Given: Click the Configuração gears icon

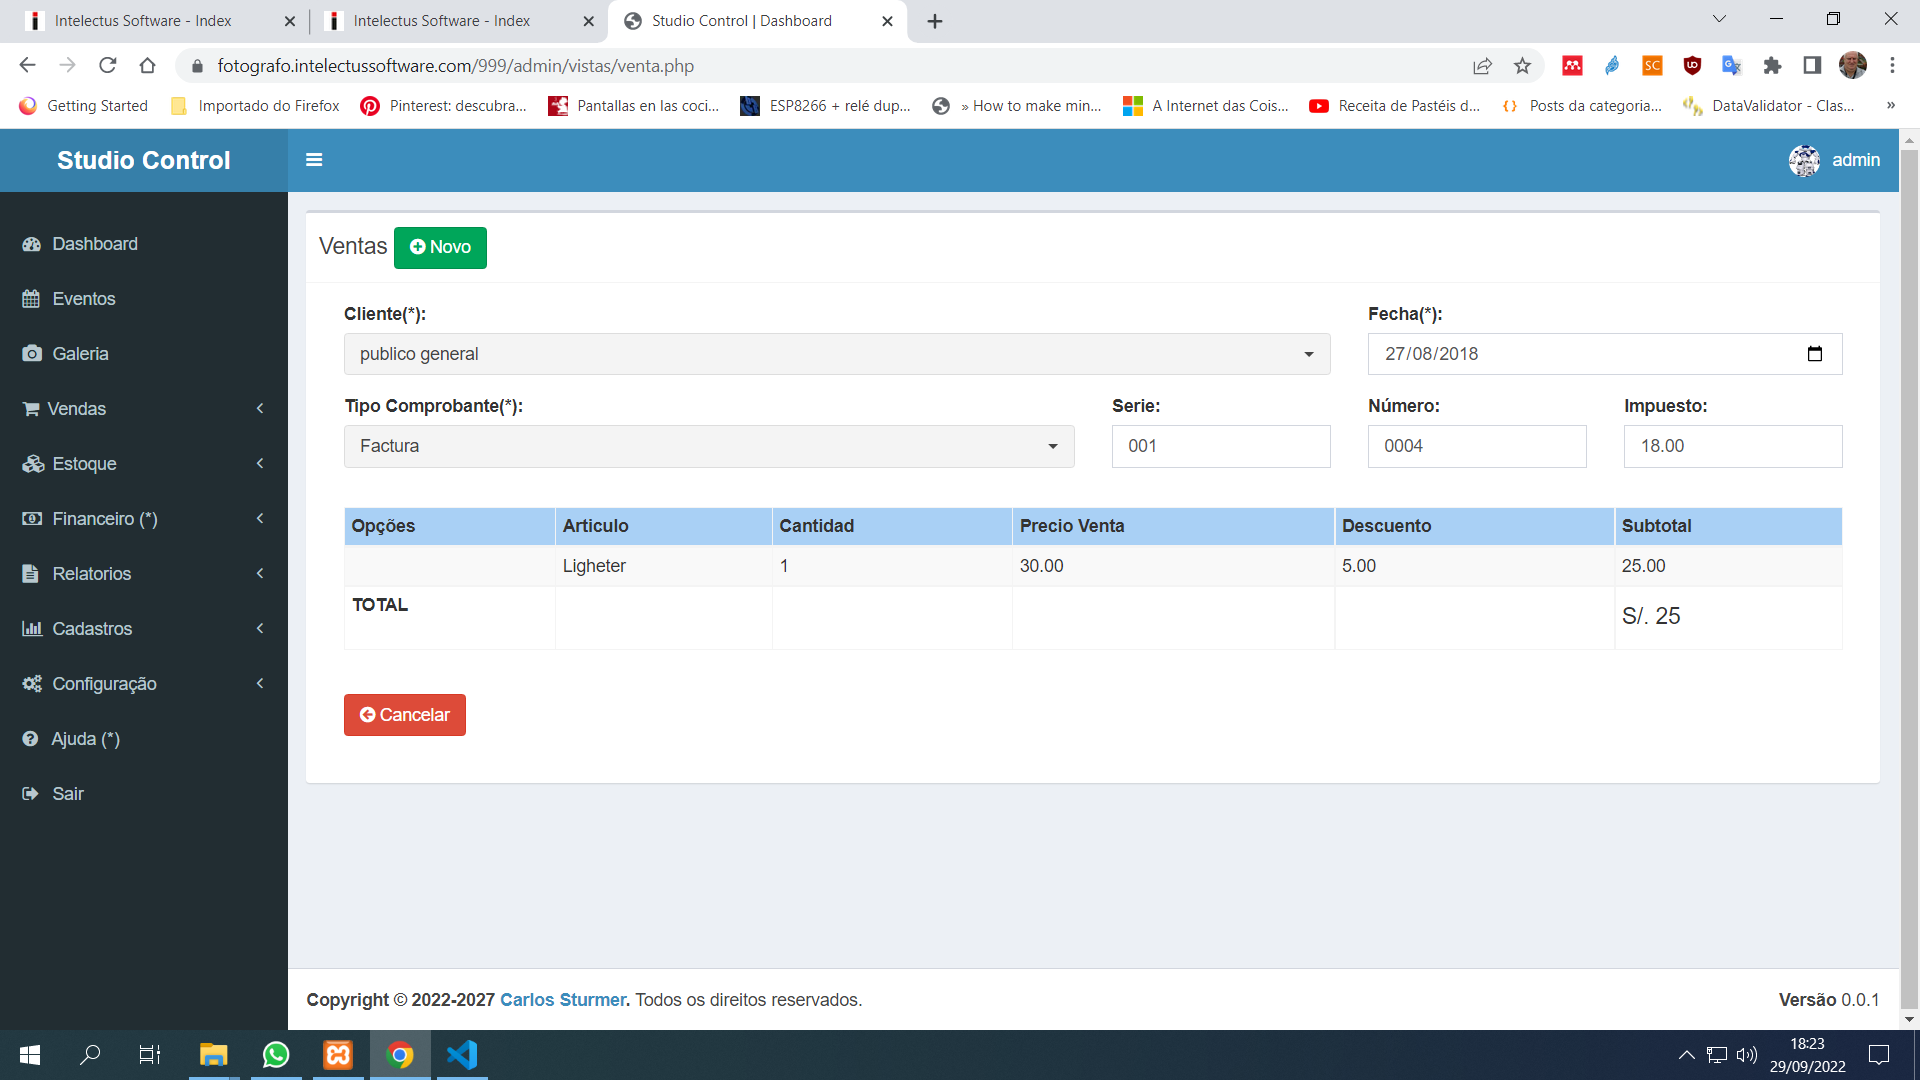Looking at the screenshot, I should [32, 684].
